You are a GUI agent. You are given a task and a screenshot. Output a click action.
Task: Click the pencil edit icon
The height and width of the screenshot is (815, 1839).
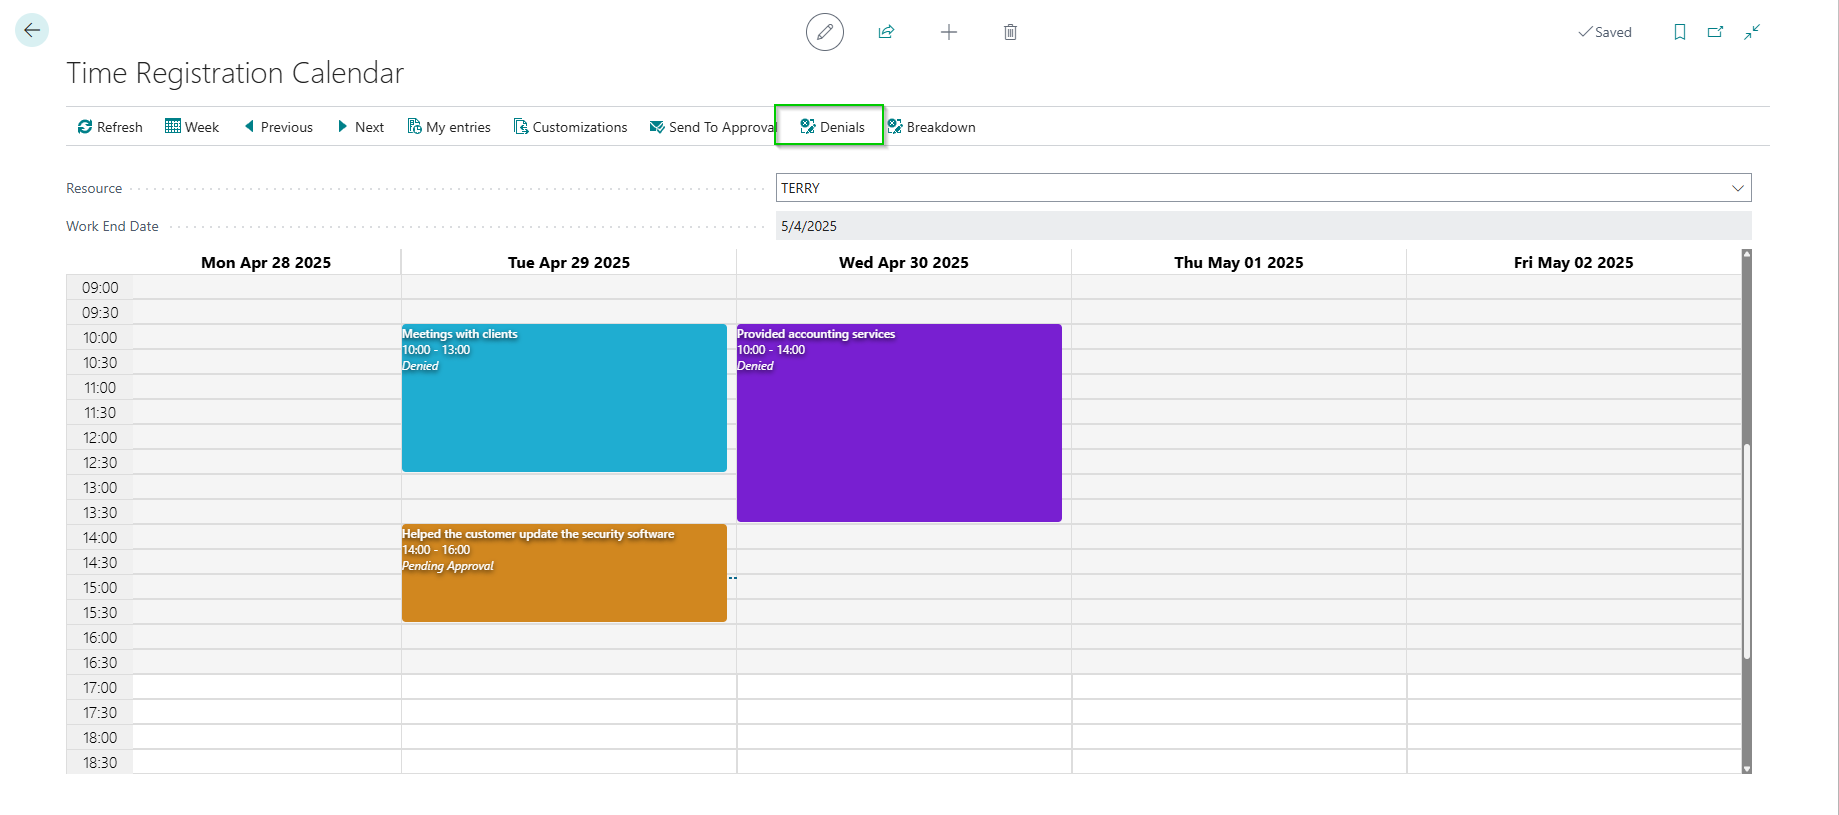coord(824,32)
